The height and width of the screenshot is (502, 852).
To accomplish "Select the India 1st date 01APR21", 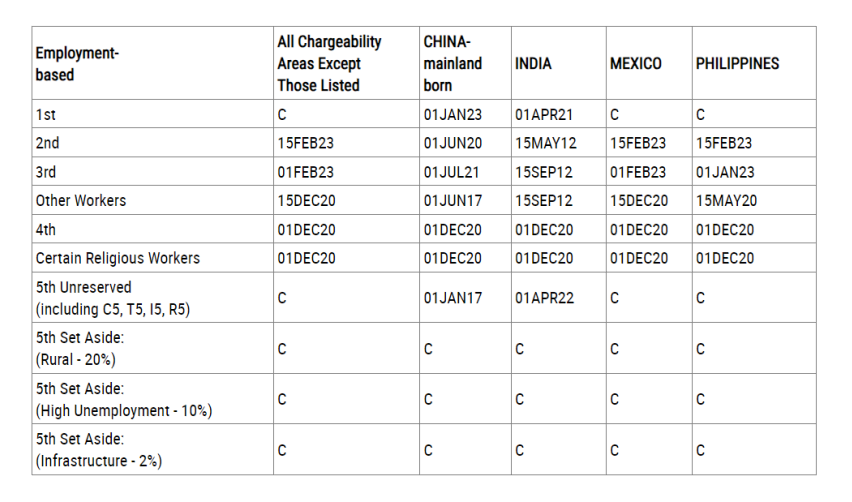I will 544,115.
